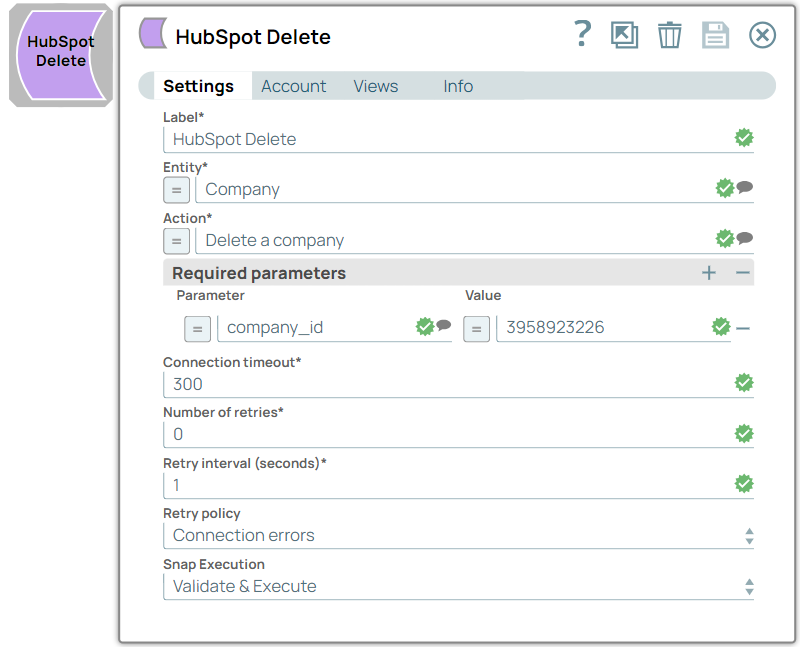Open the Snap Execution dropdown
Screen dimensions: 800x647
pyautogui.click(x=458, y=586)
